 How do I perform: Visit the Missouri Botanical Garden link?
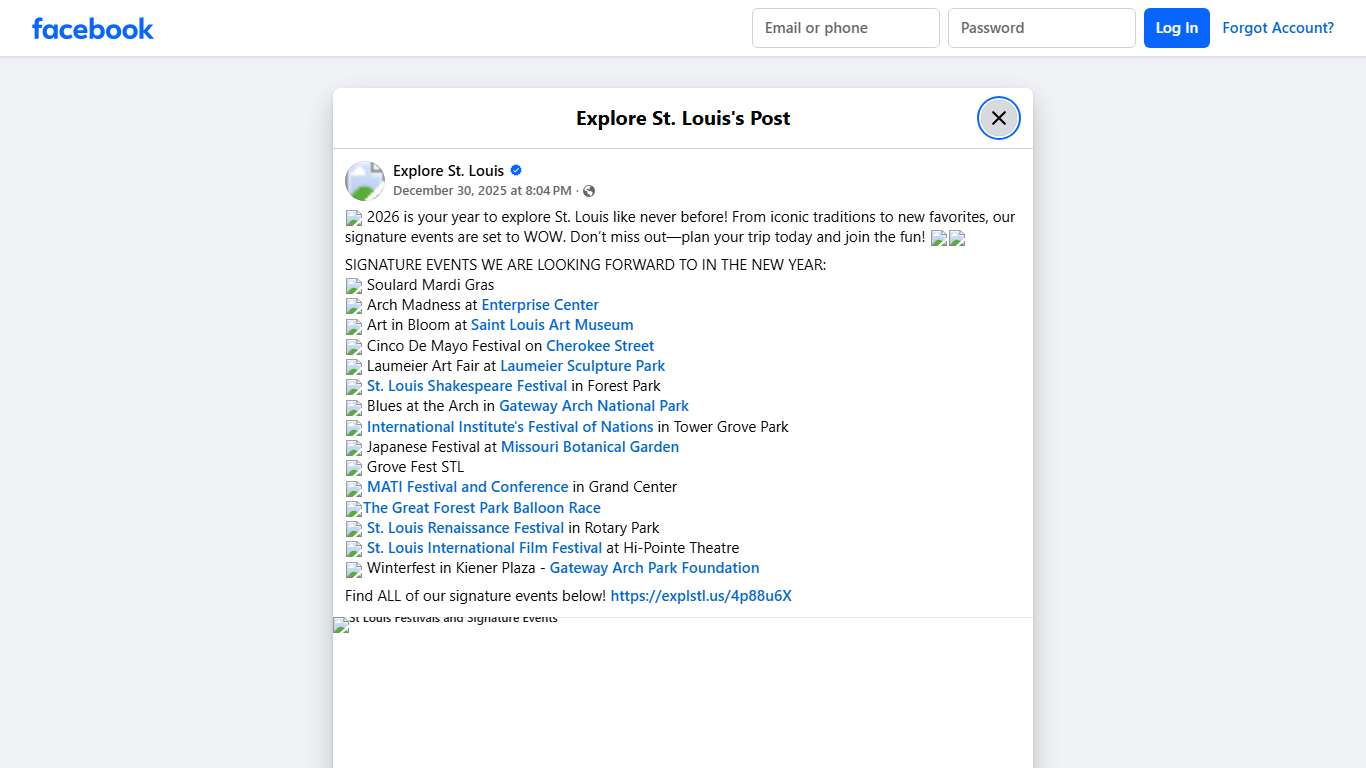coord(590,447)
